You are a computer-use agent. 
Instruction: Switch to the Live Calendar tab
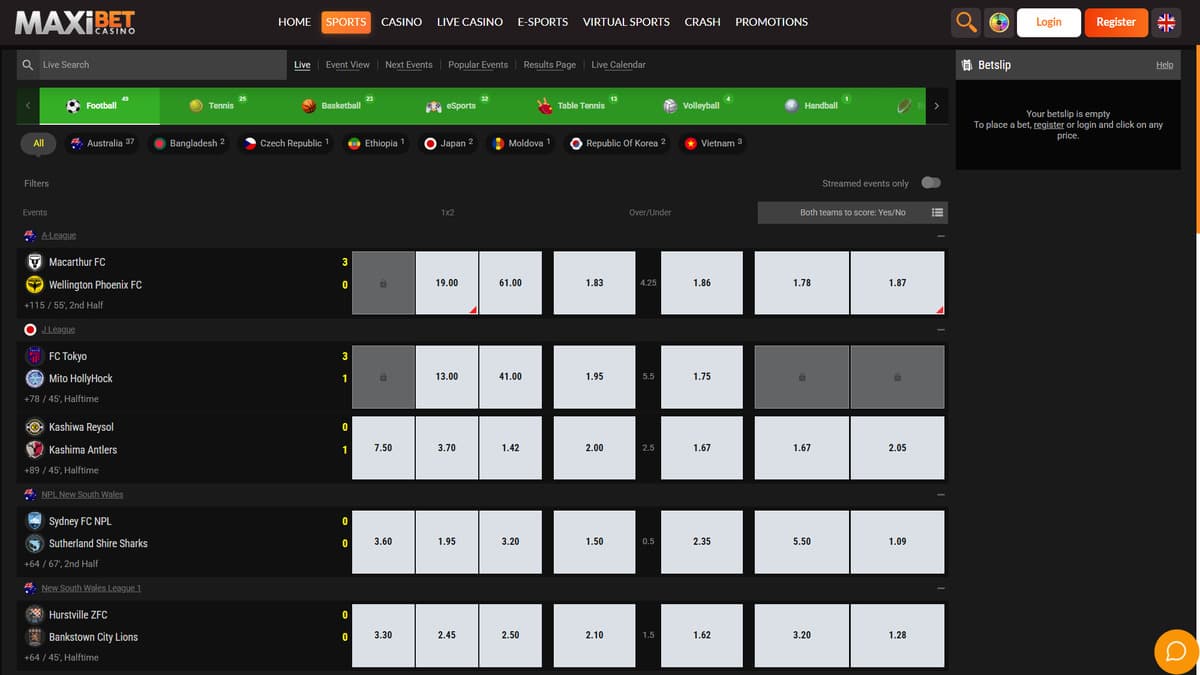pyautogui.click(x=618, y=65)
